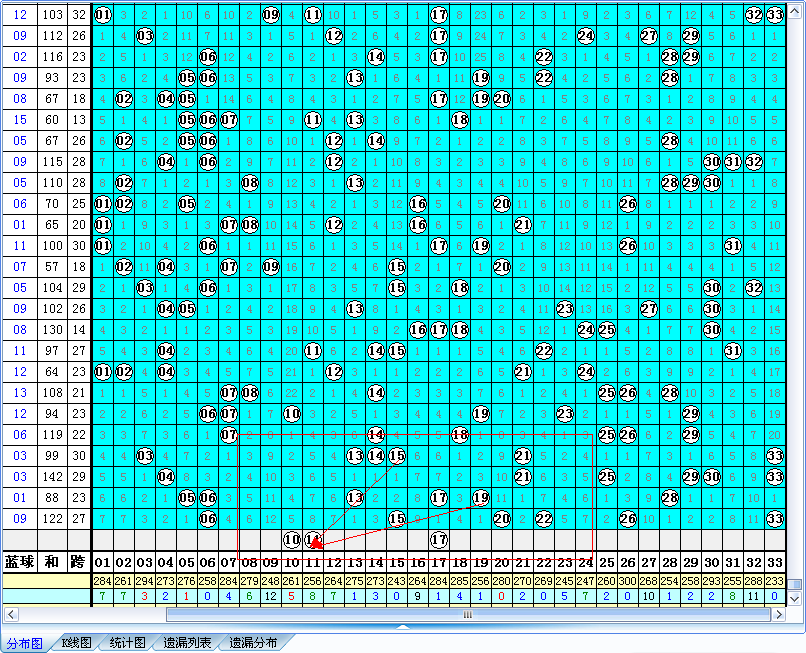Collapse the panel using the splitter triangle above the tabs
The image size is (806, 653).
[402, 627]
